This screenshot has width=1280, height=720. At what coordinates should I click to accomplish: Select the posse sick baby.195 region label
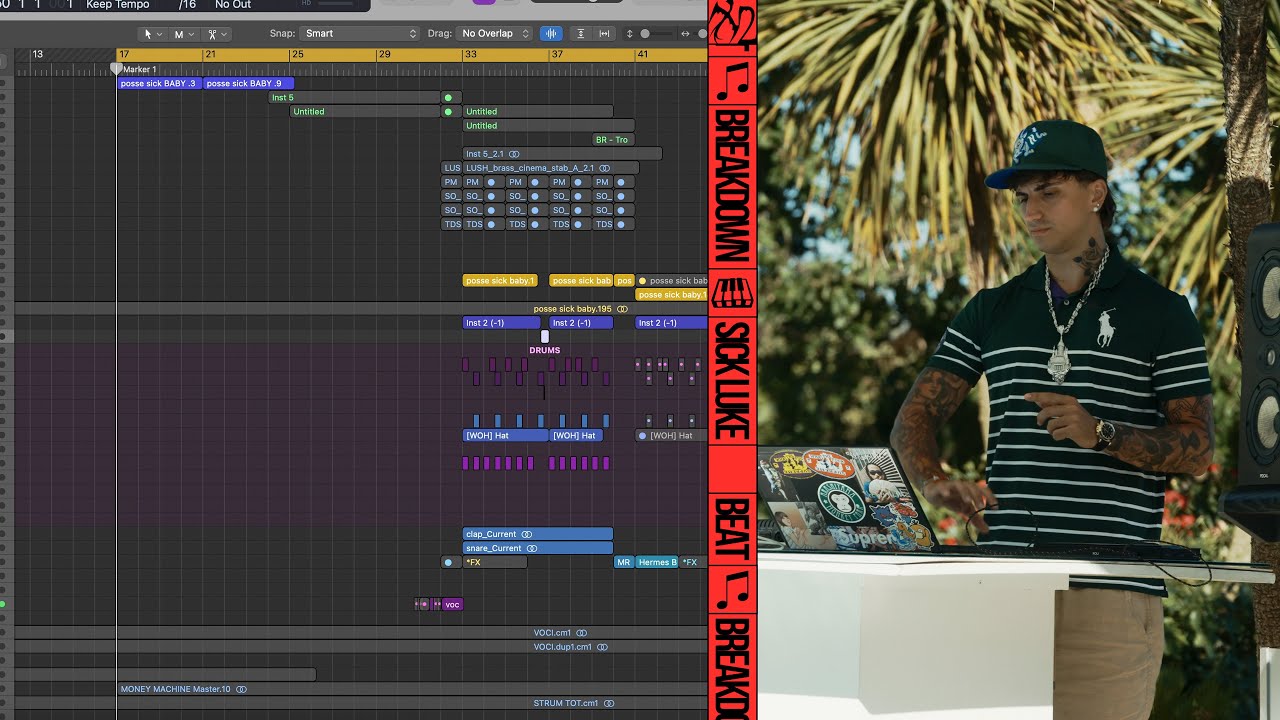[x=572, y=309]
